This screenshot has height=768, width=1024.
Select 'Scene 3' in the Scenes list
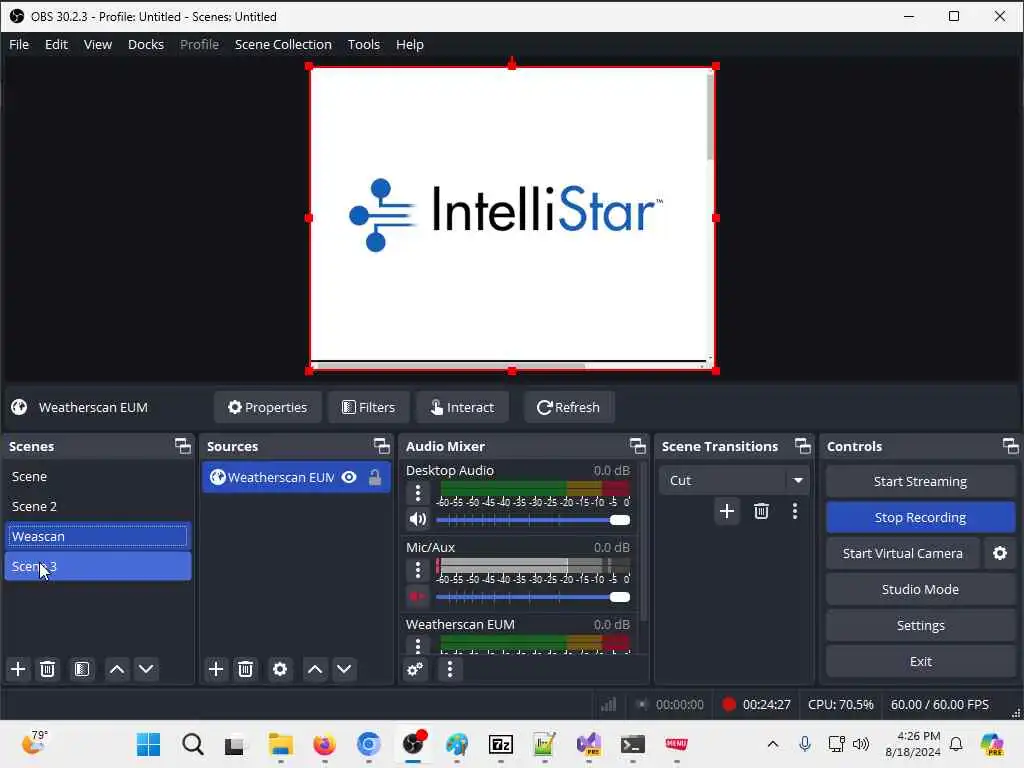(98, 566)
